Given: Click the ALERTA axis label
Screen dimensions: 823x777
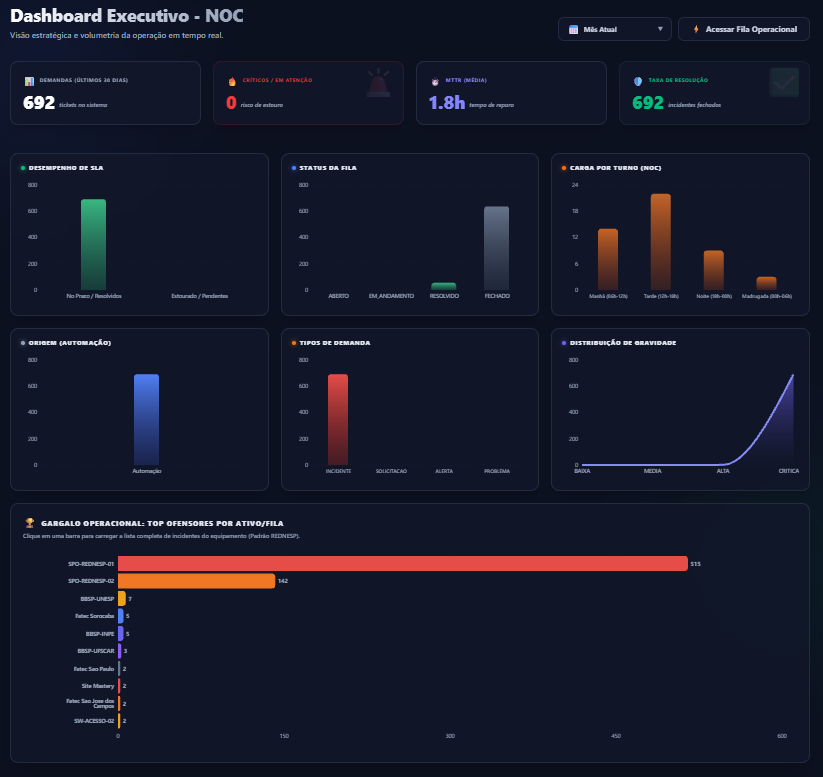Looking at the screenshot, I should (x=444, y=471).
